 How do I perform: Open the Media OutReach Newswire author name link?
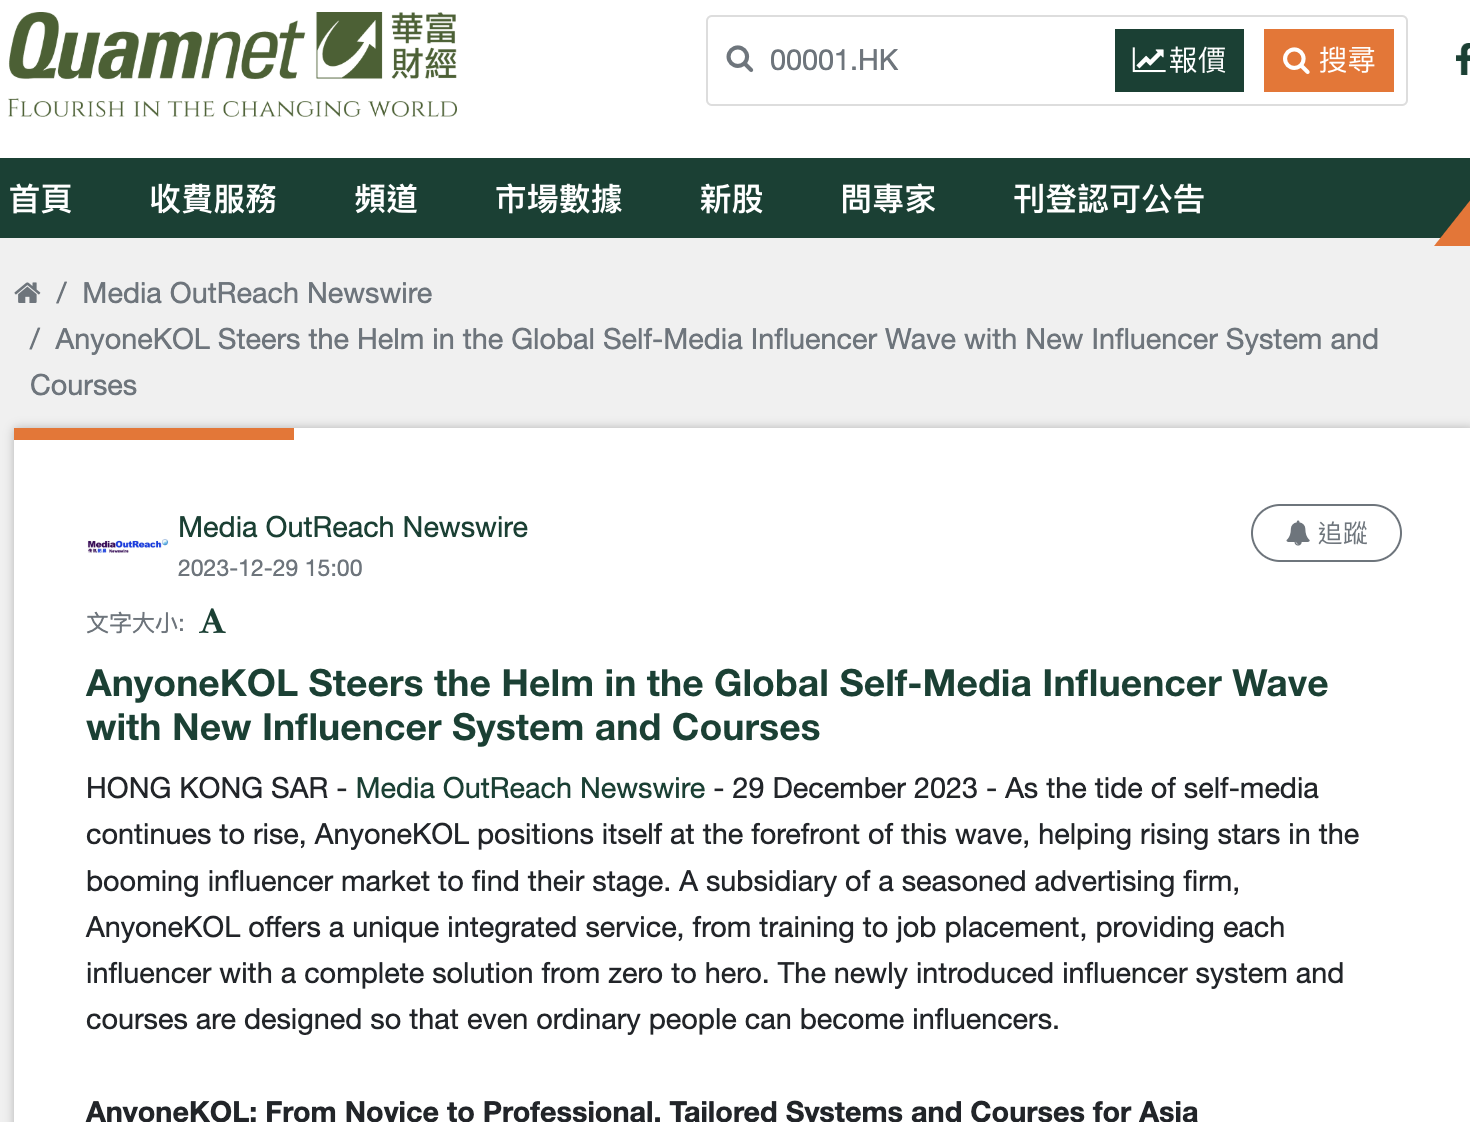point(353,527)
